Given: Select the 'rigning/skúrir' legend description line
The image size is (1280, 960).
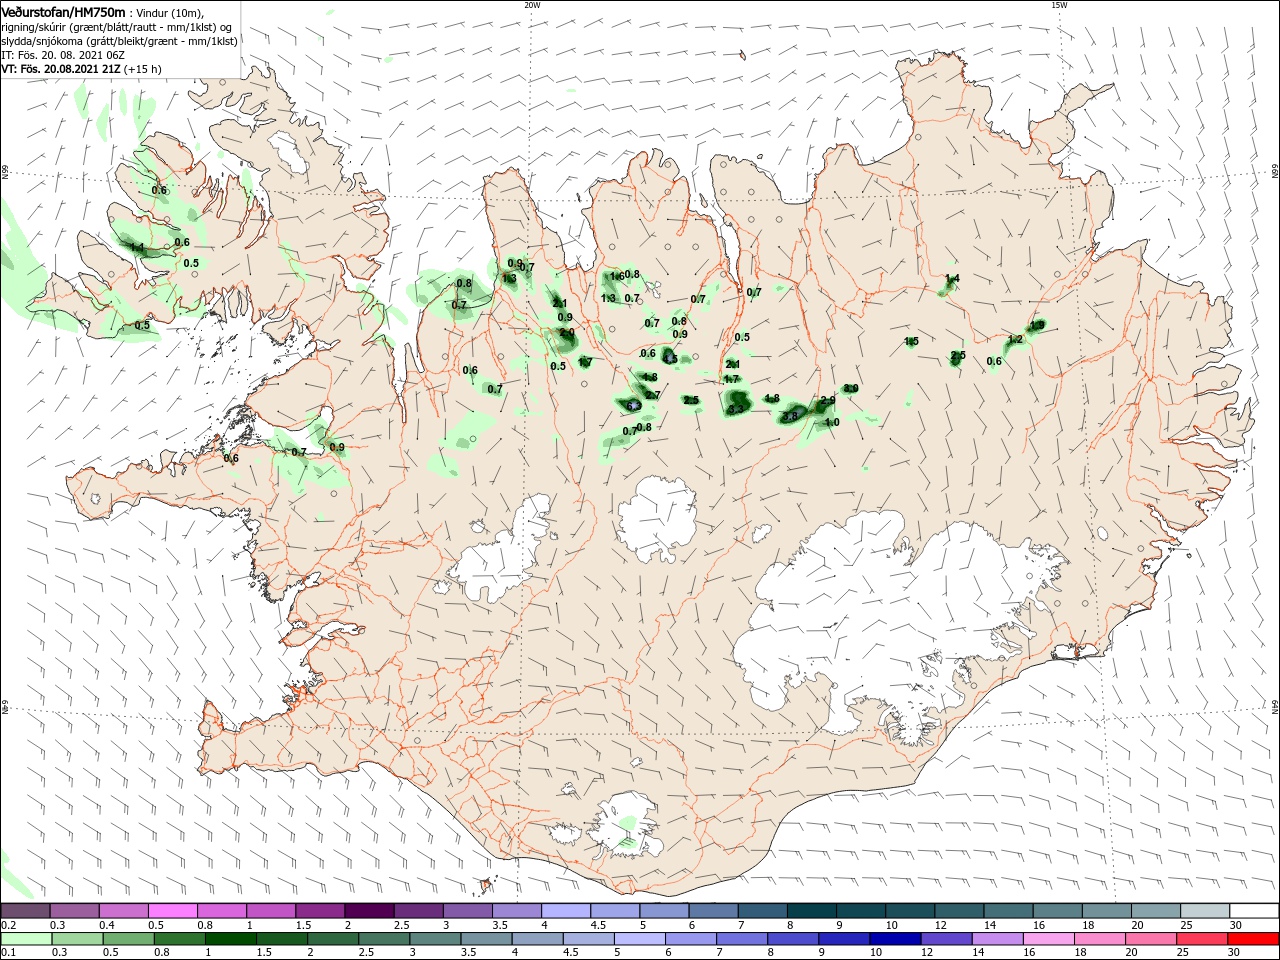Looking at the screenshot, I should (x=116, y=27).
